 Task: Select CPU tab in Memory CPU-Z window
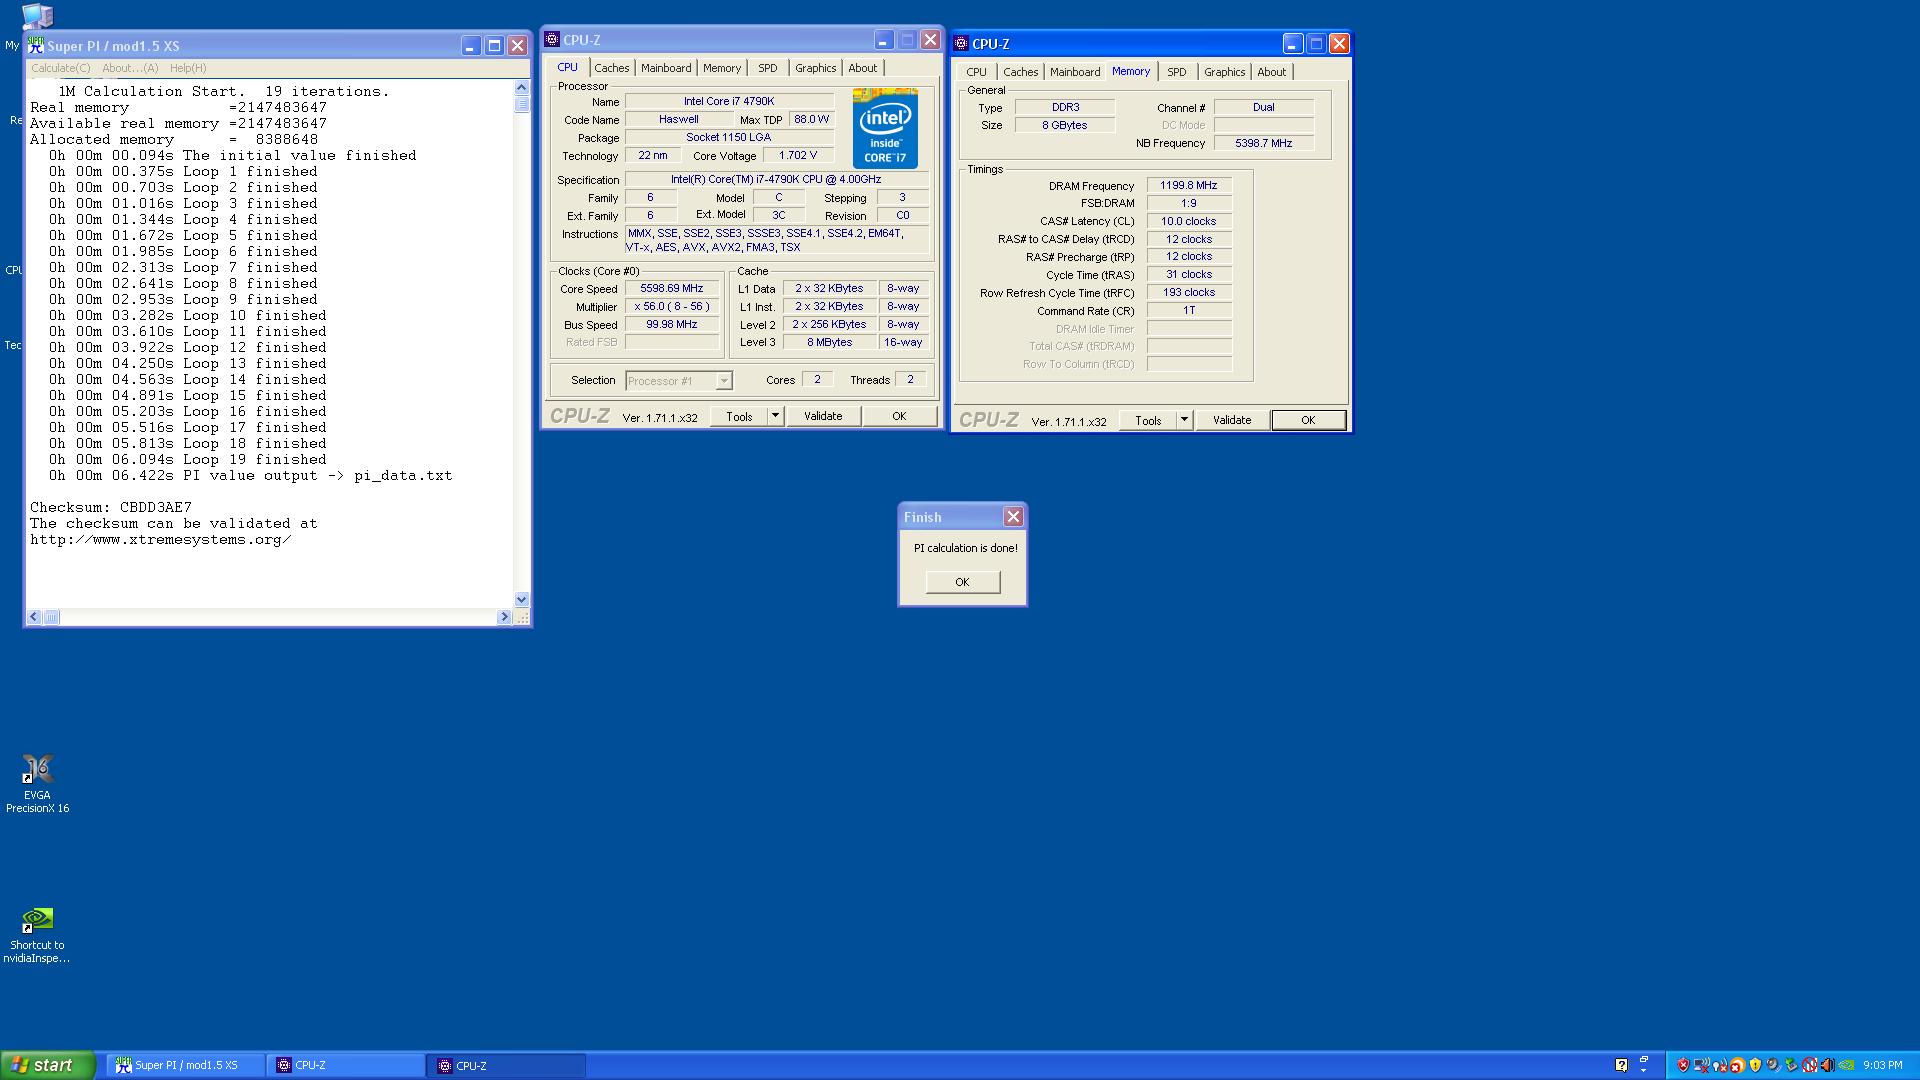pyautogui.click(x=976, y=72)
